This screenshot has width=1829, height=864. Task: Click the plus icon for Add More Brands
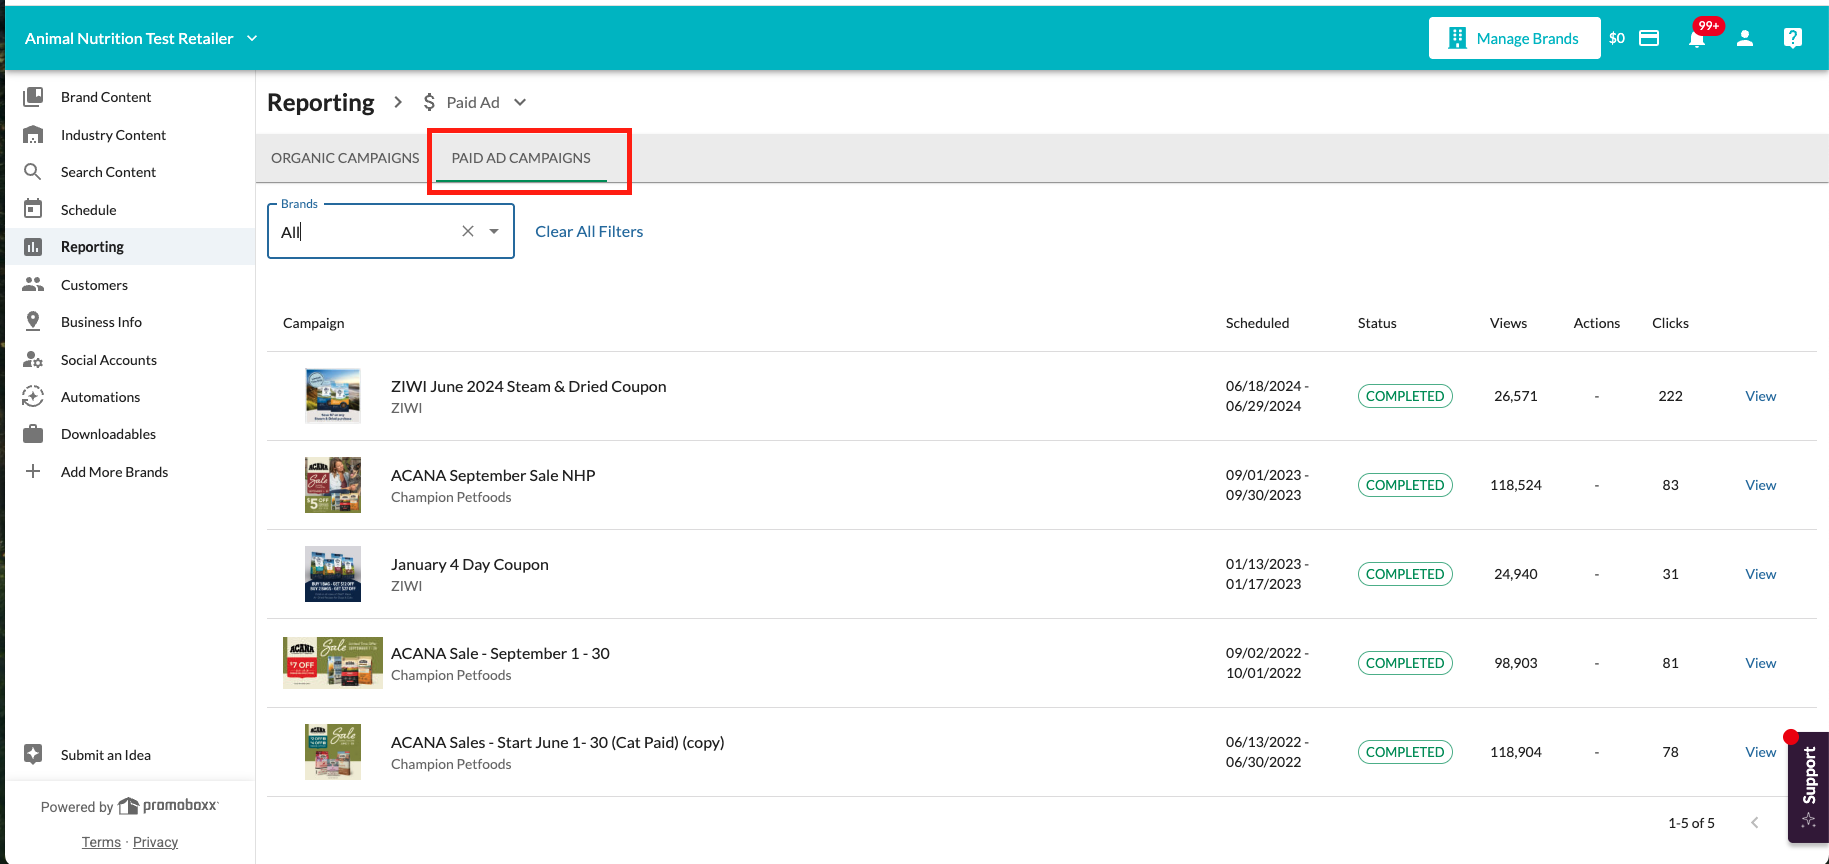33,471
